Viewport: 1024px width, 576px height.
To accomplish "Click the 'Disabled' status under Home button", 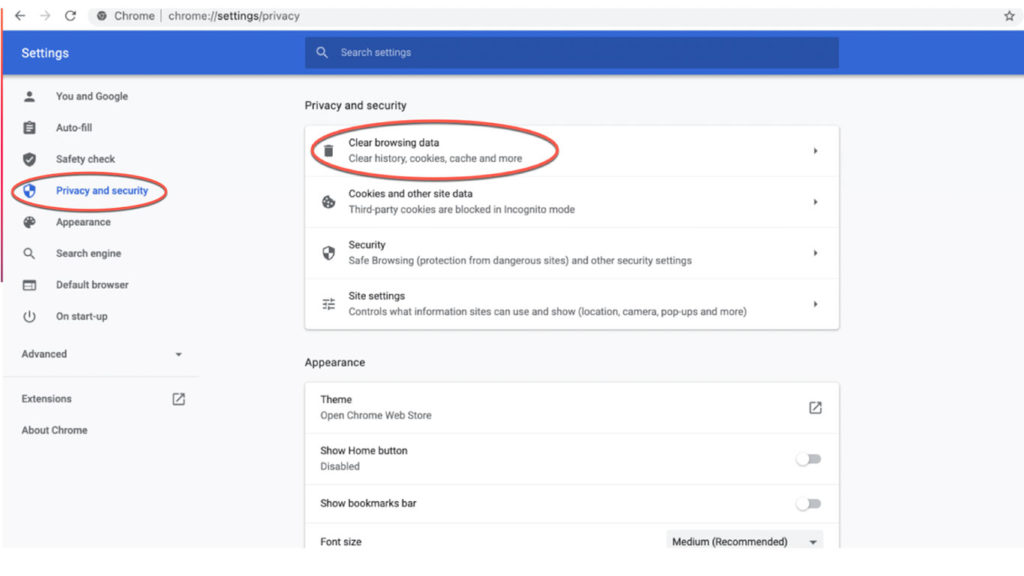I will [340, 466].
